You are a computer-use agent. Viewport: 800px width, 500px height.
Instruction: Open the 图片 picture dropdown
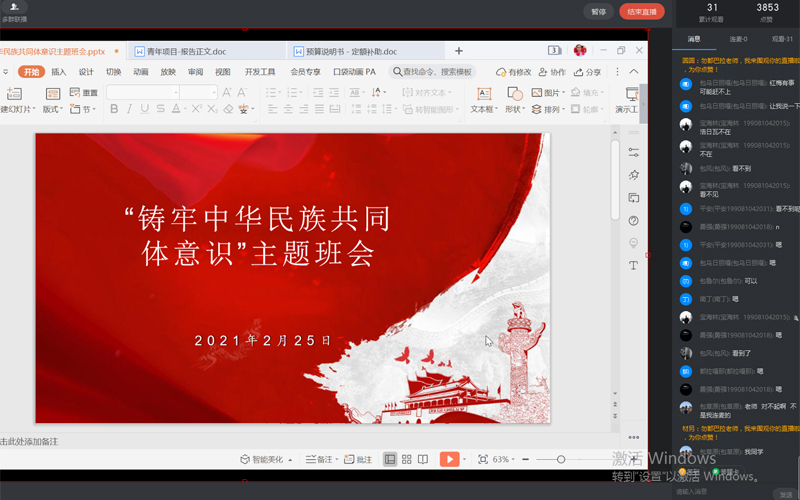click(548, 92)
